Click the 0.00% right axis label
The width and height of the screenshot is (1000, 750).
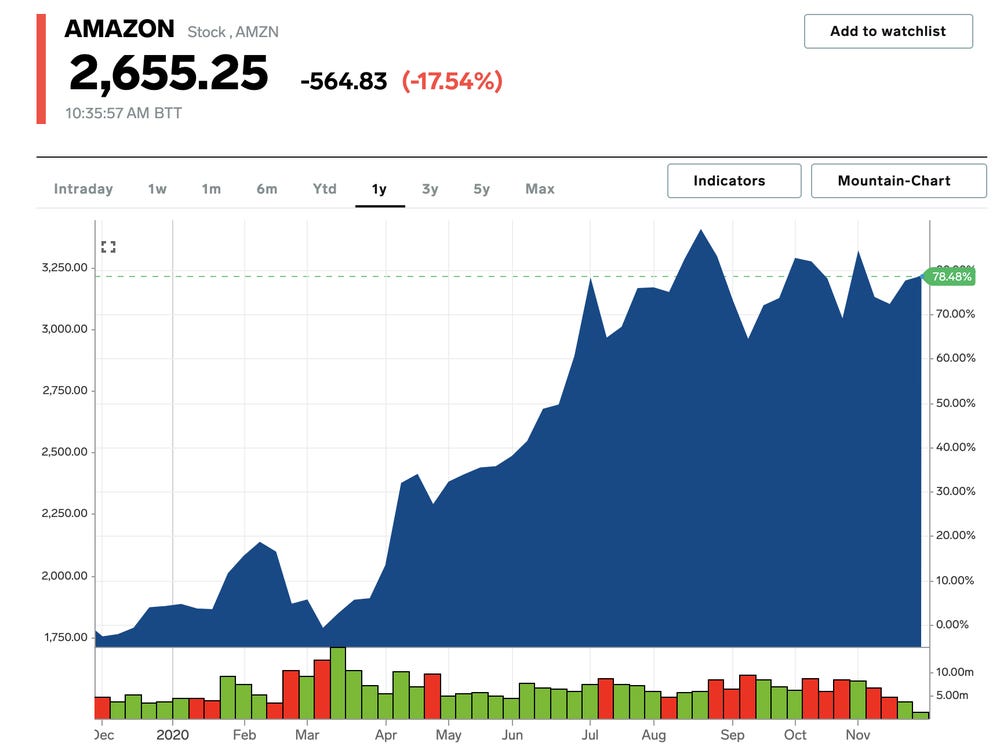pos(952,624)
